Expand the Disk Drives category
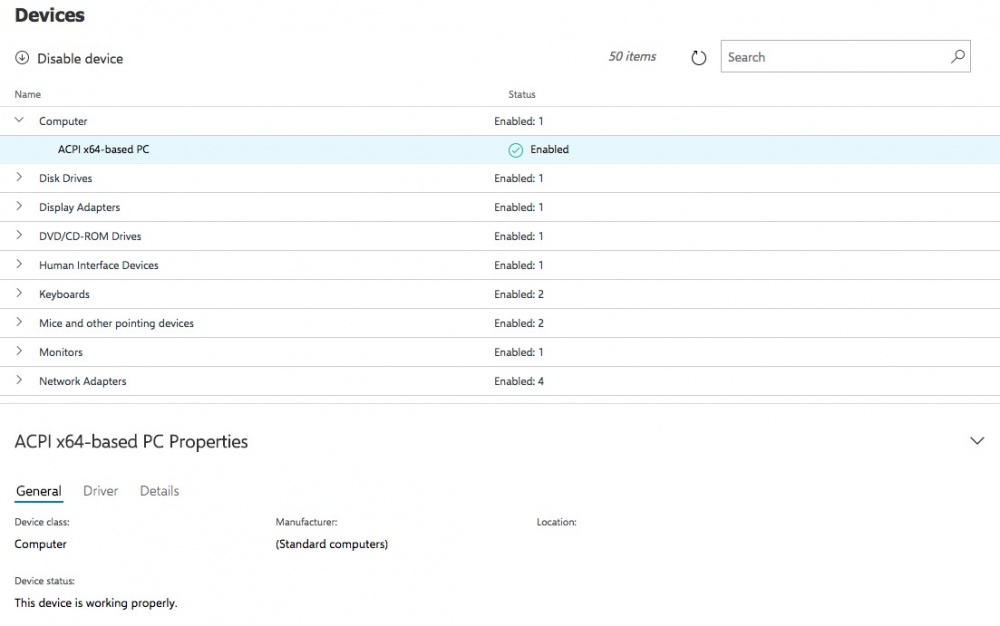The height and width of the screenshot is (626, 1000). coord(19,177)
